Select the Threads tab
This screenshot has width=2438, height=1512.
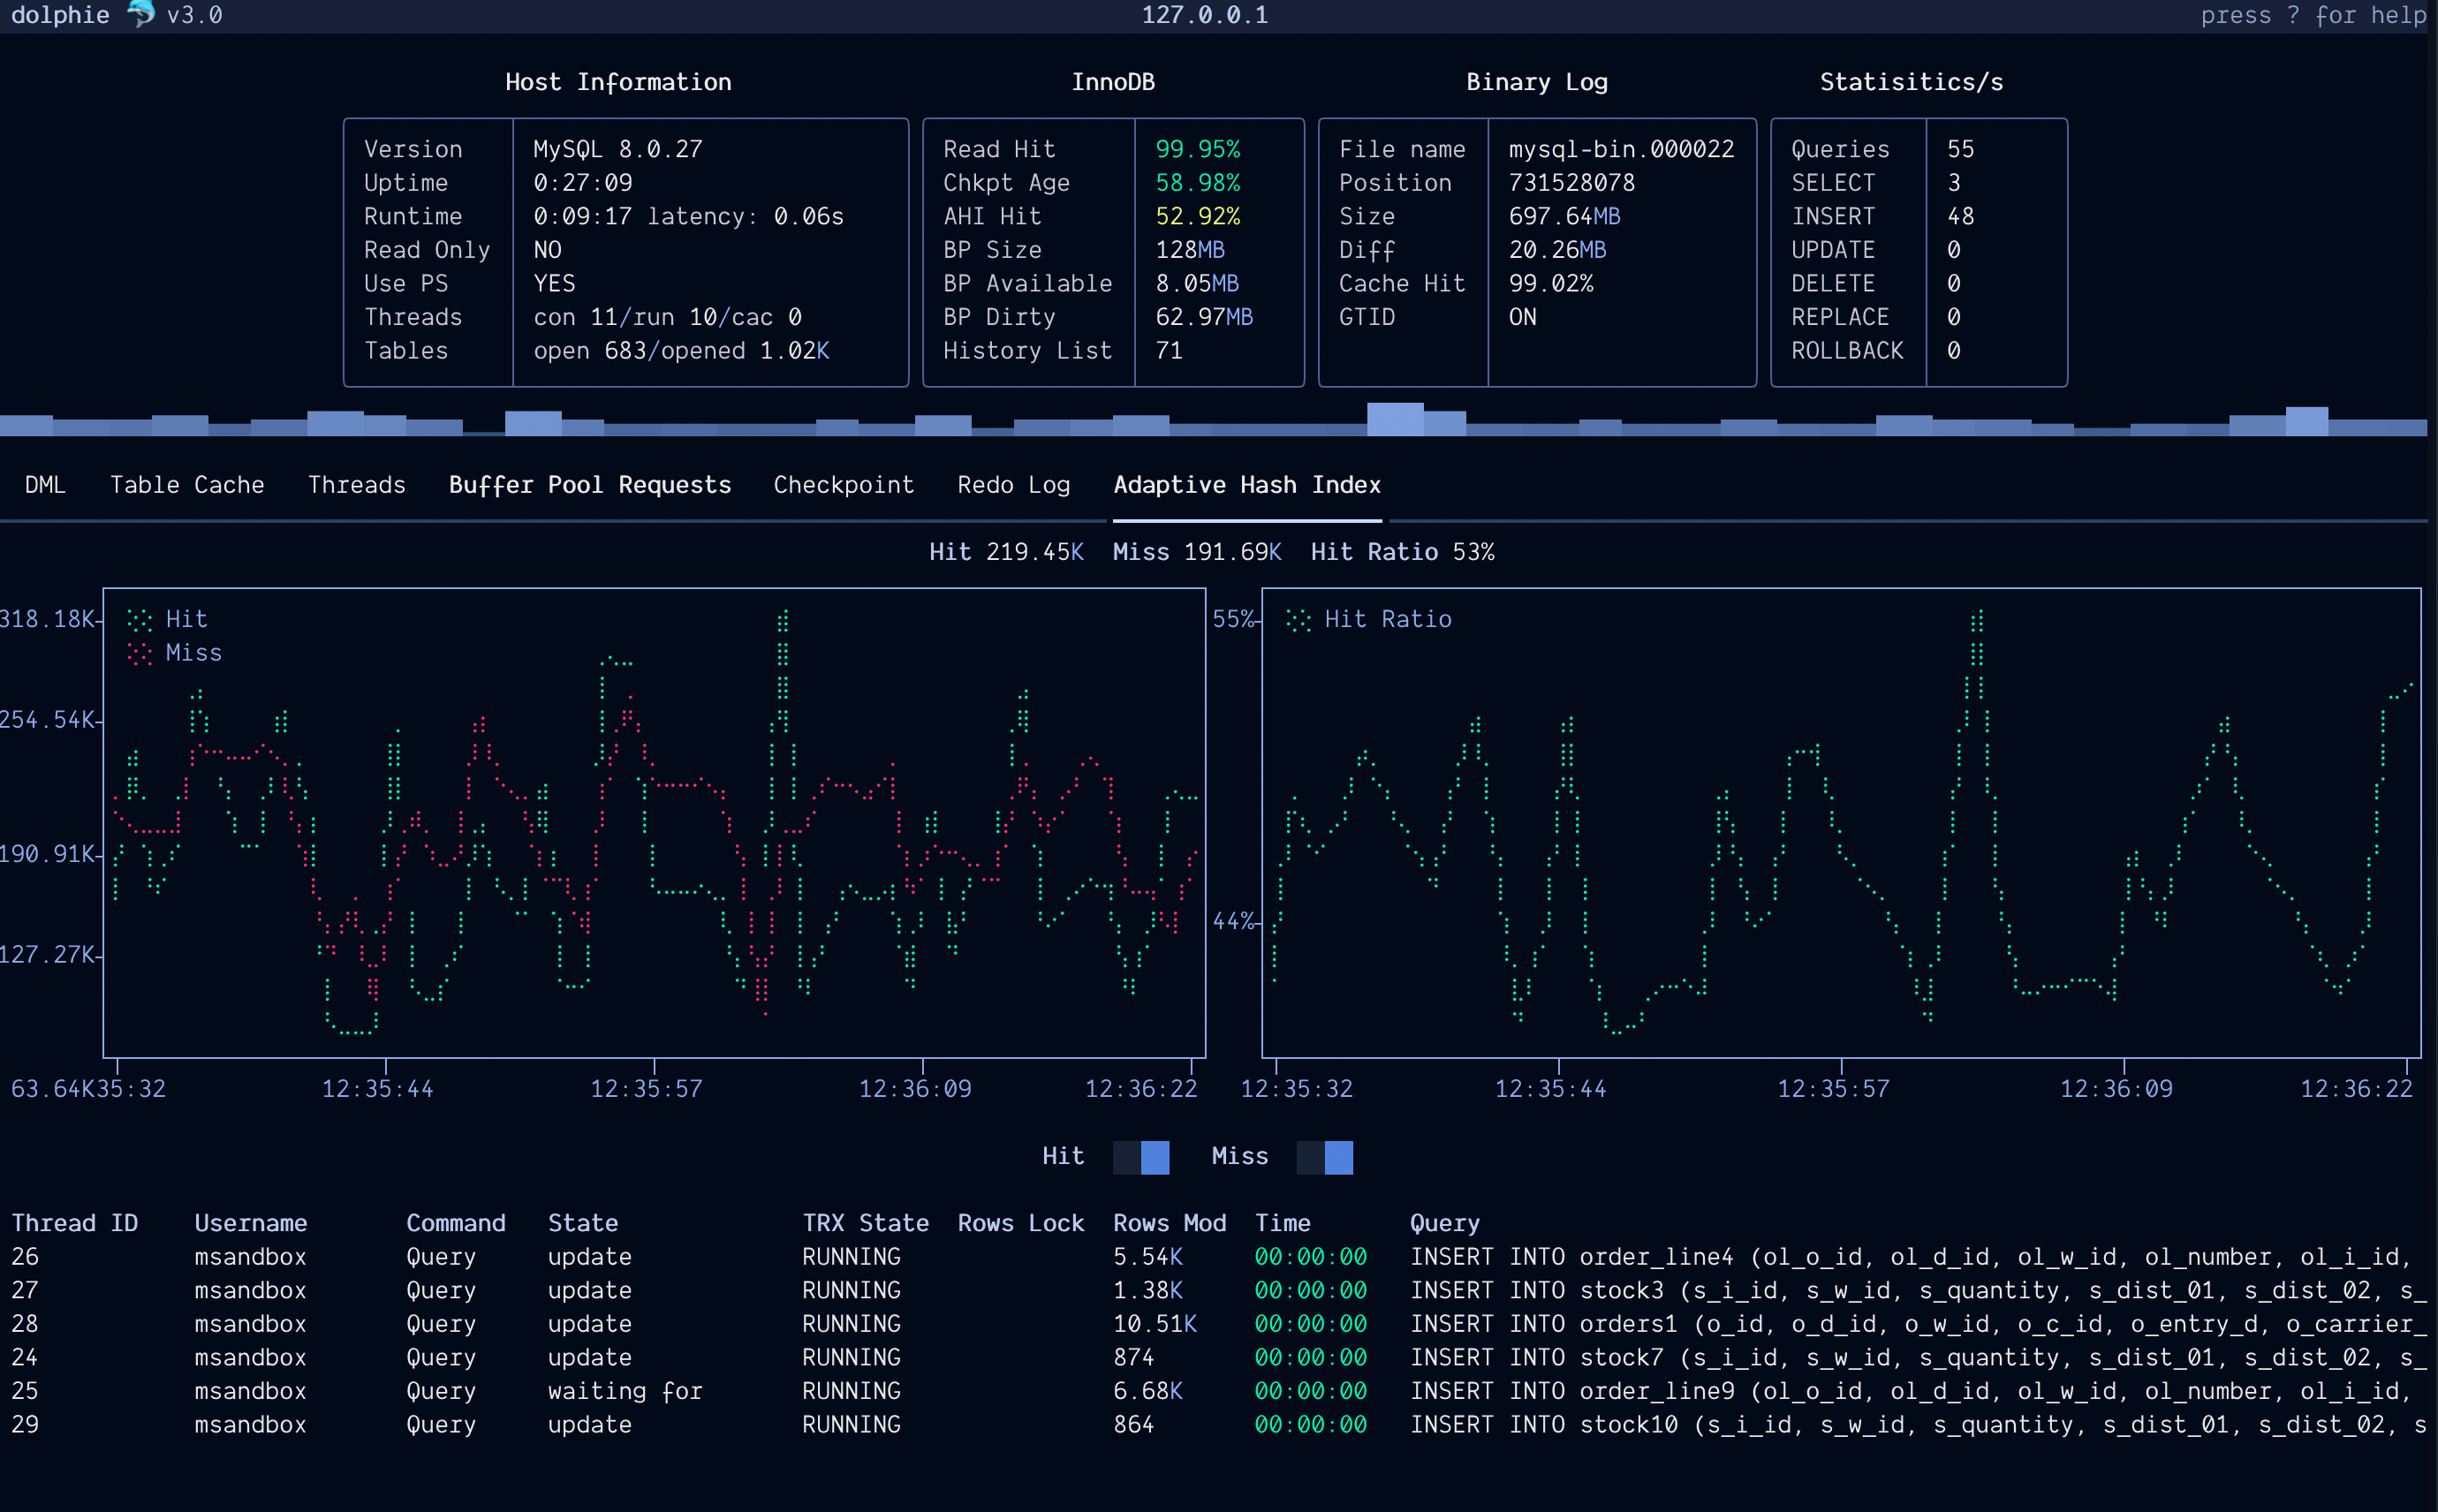pyautogui.click(x=356, y=484)
